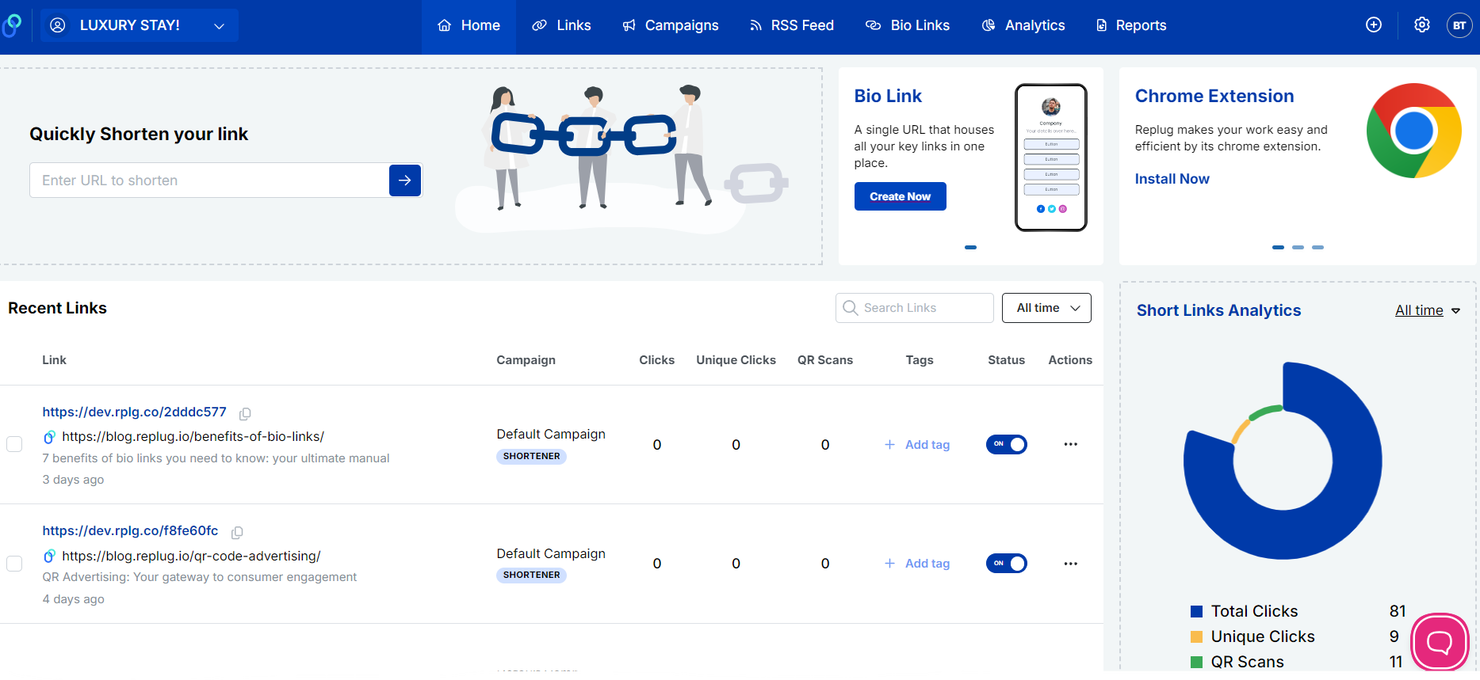Switch to the RSS Feed tab
1480x680 pixels.
(791, 25)
